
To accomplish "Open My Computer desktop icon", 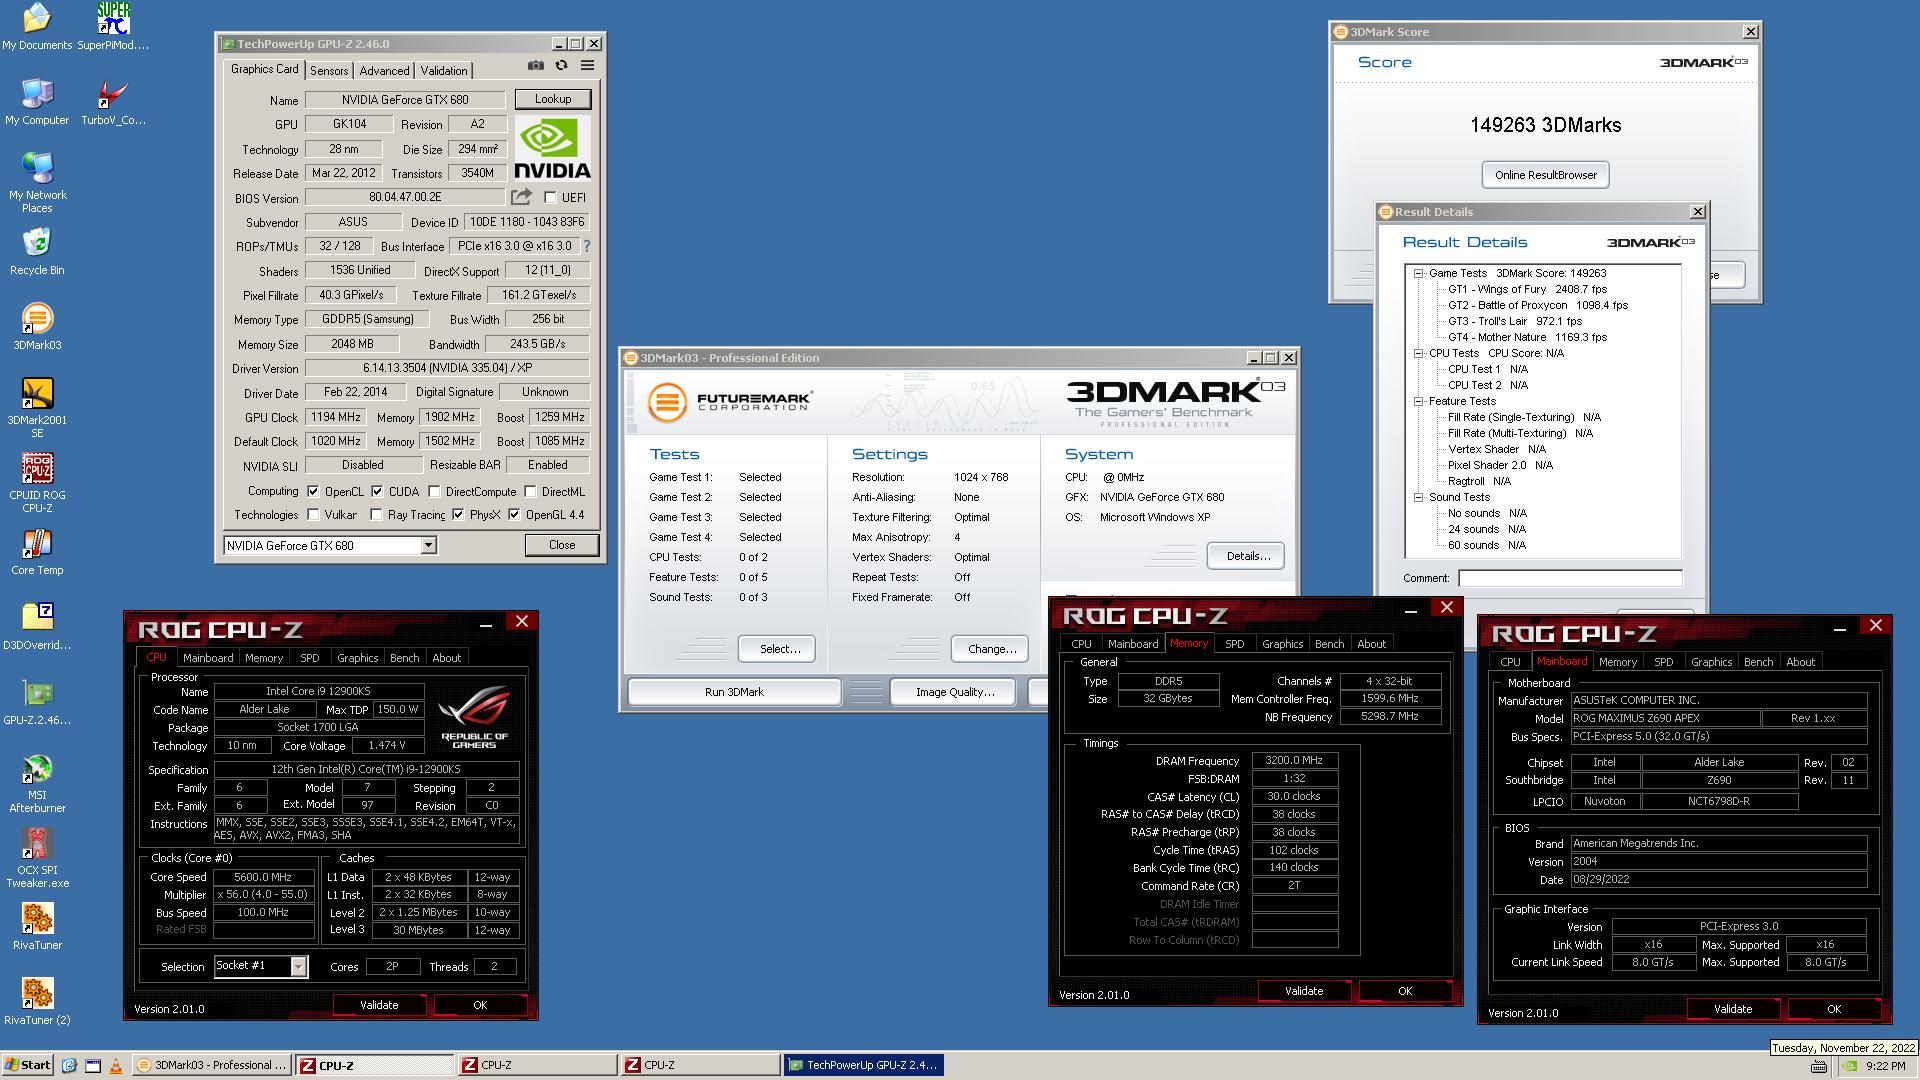I will coord(37,102).
